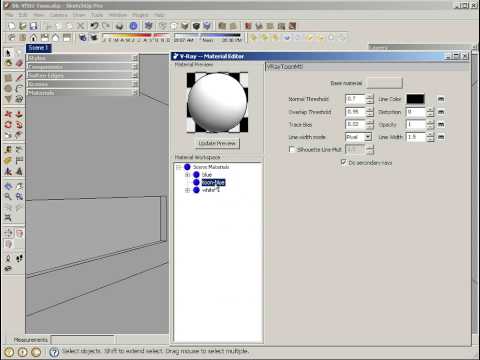This screenshot has width=480, height=360.
Task: Click the Measurements input box
Action: tap(83, 340)
